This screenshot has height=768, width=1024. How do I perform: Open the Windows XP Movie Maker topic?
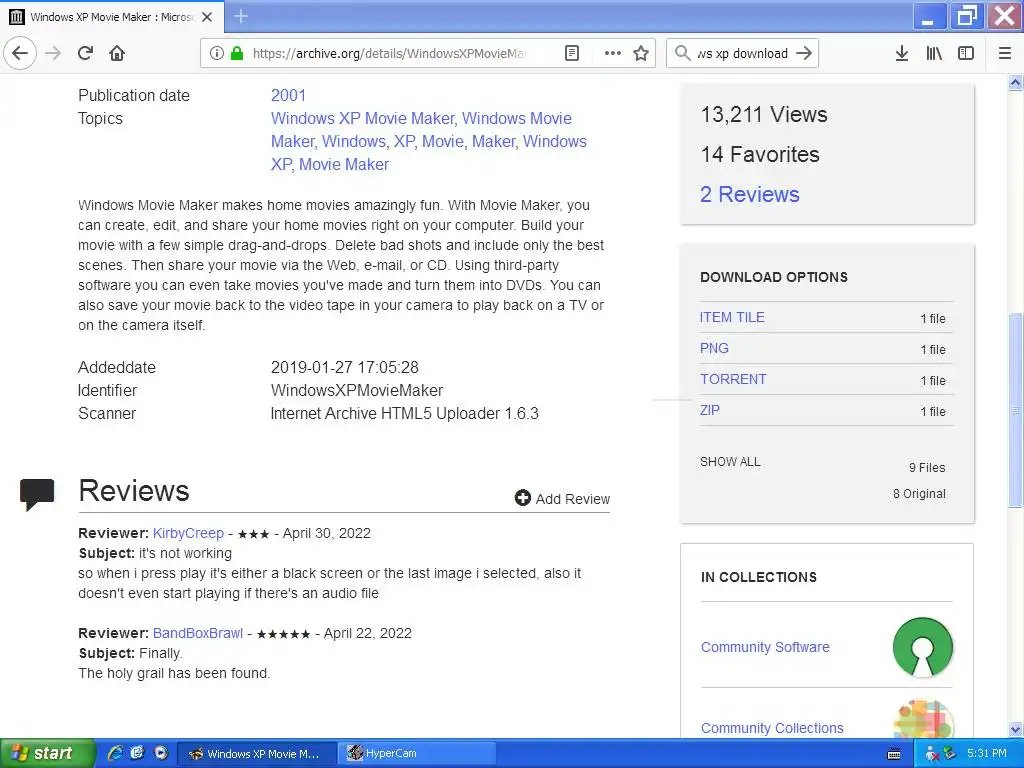(362, 118)
